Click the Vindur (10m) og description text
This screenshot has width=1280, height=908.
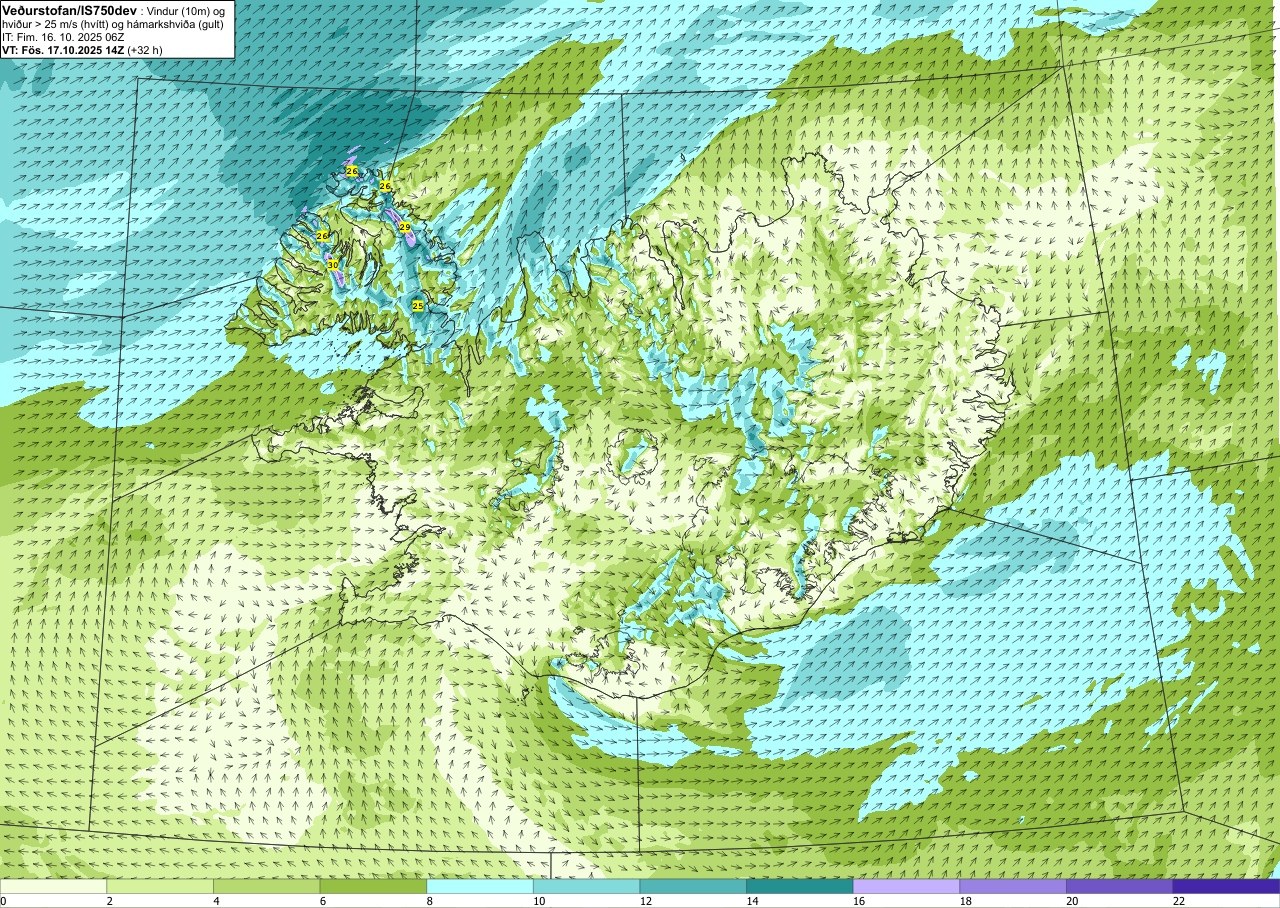click(186, 10)
